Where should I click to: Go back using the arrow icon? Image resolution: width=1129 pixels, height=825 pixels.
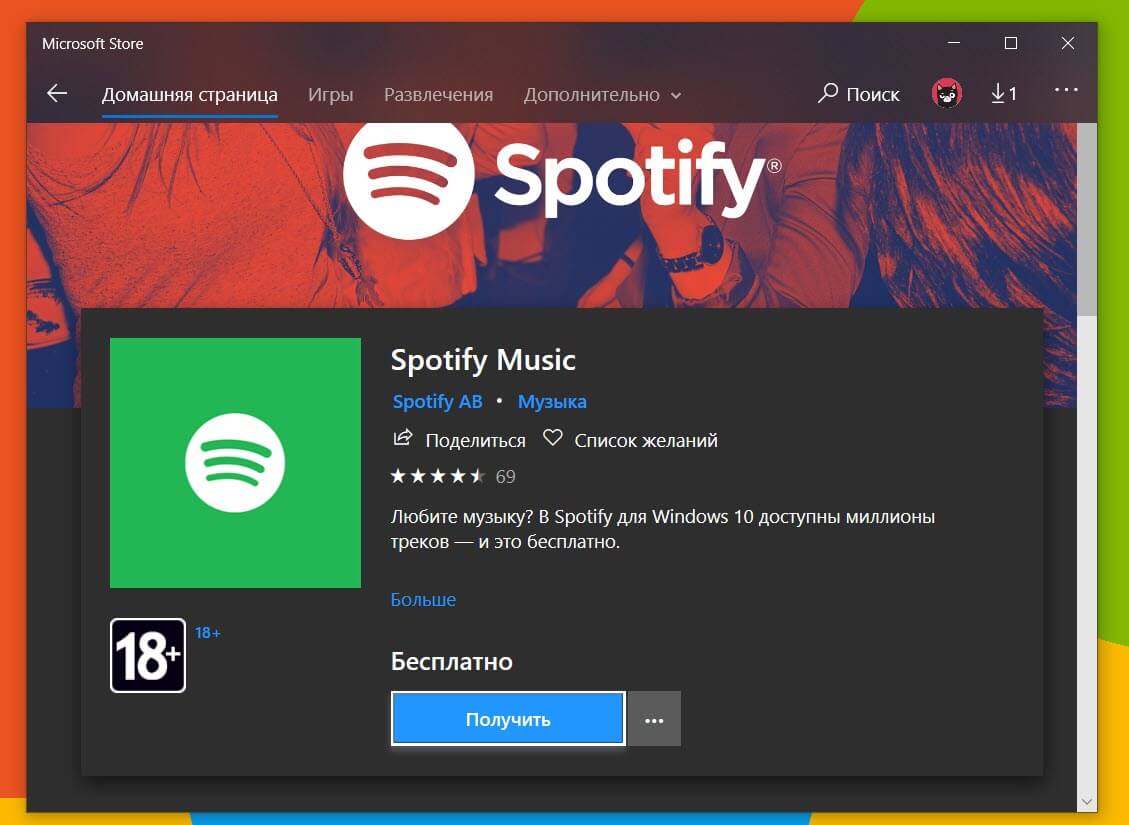click(57, 94)
